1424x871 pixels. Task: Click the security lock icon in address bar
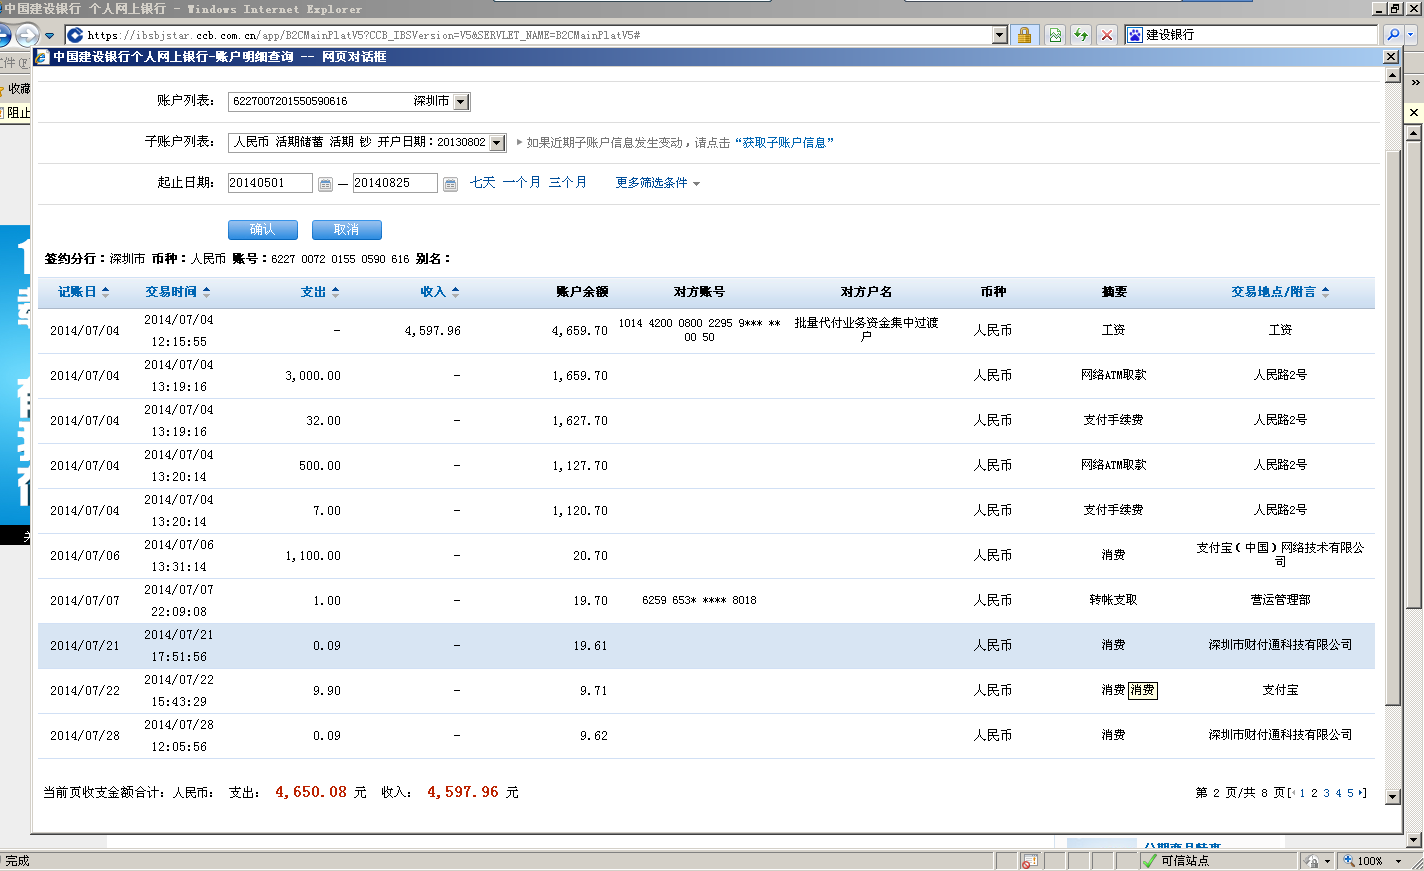1024,35
